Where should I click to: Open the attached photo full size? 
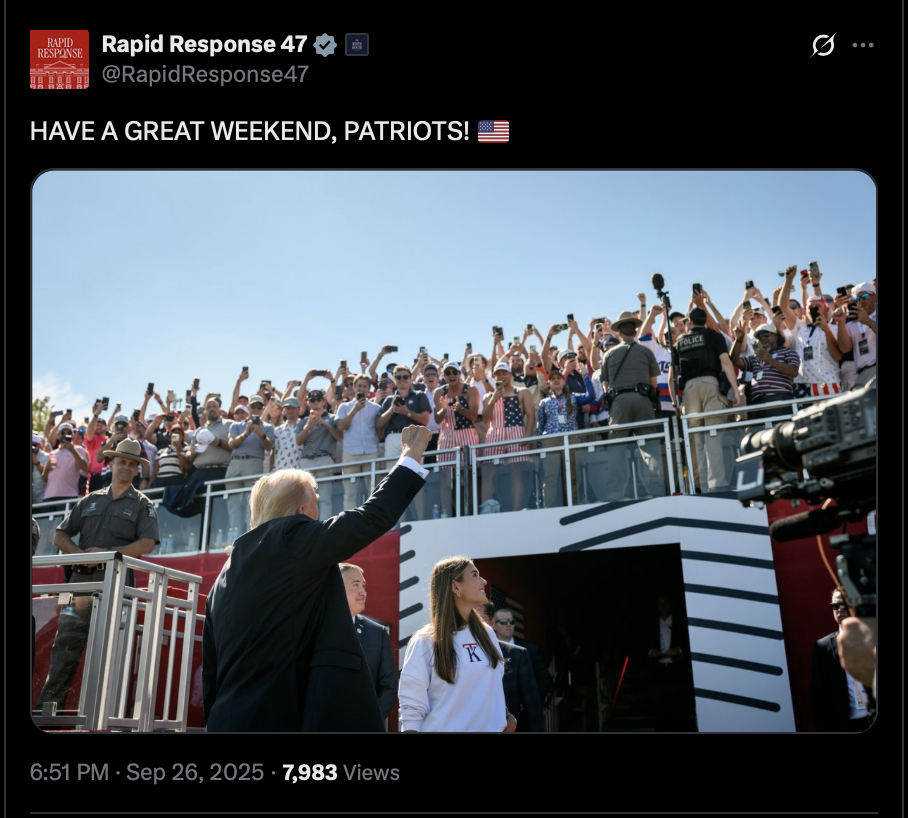coord(454,451)
